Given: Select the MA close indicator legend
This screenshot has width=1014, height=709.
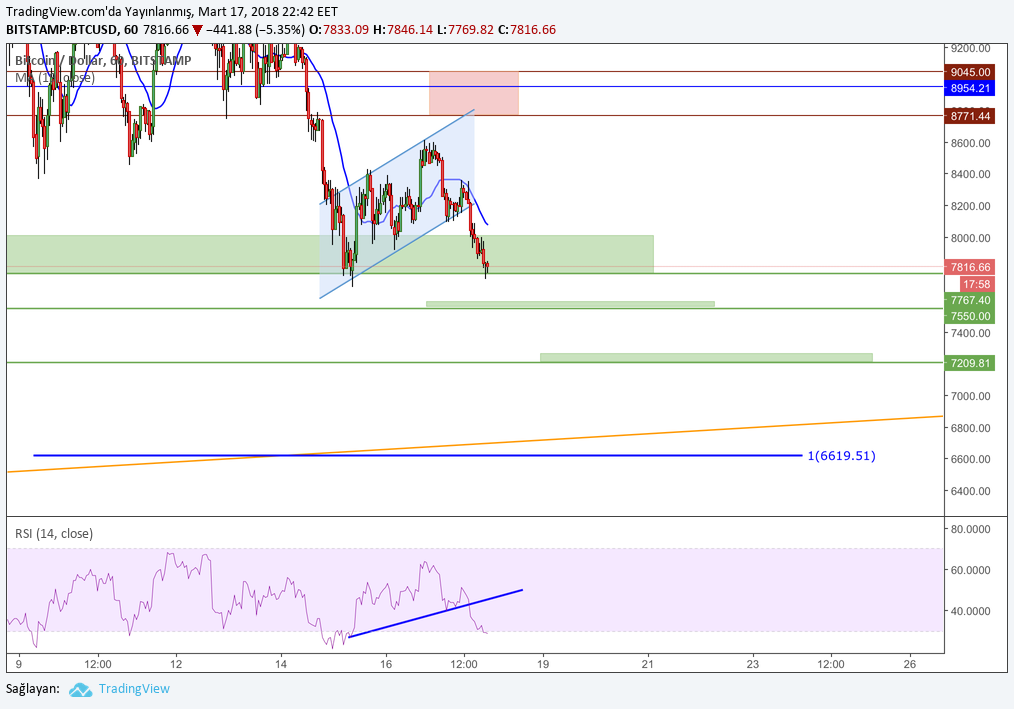Looking at the screenshot, I should [55, 78].
